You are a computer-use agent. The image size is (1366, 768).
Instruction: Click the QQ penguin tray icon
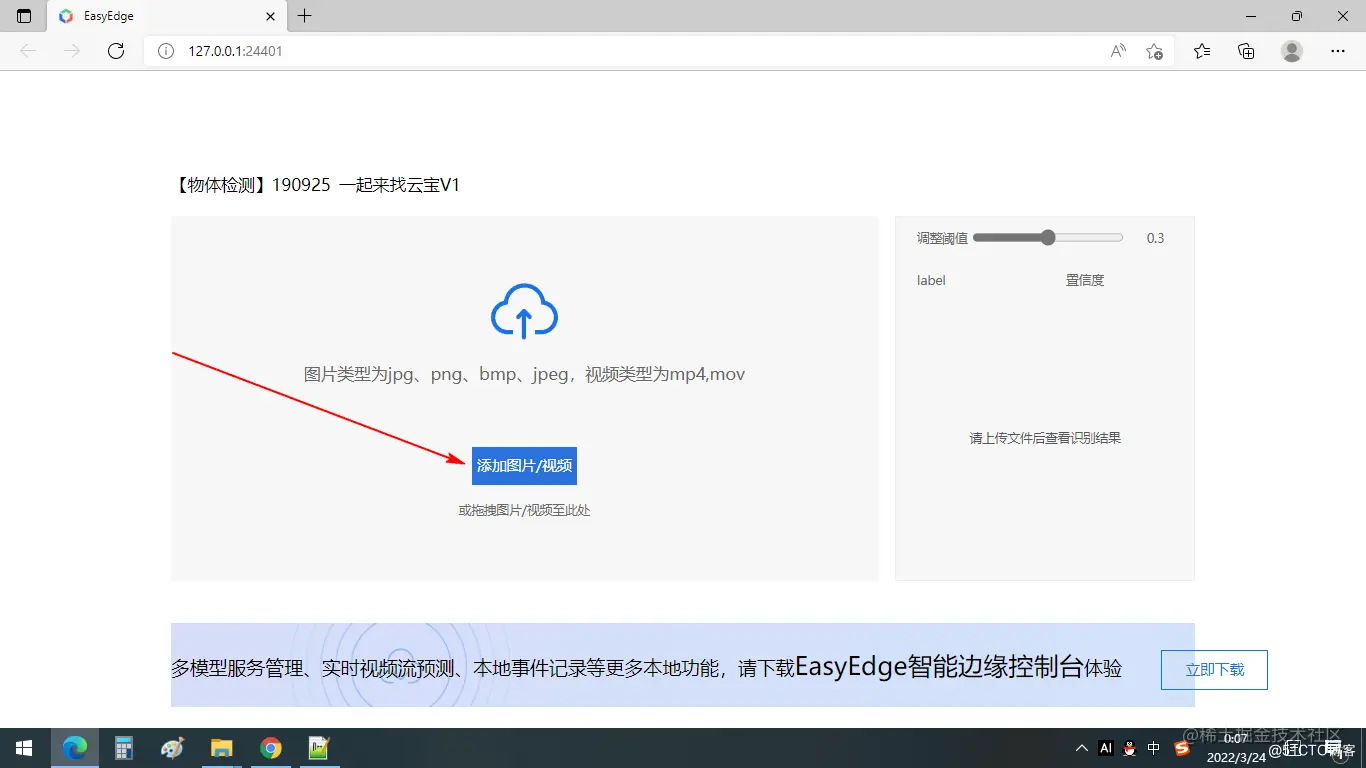click(1130, 748)
